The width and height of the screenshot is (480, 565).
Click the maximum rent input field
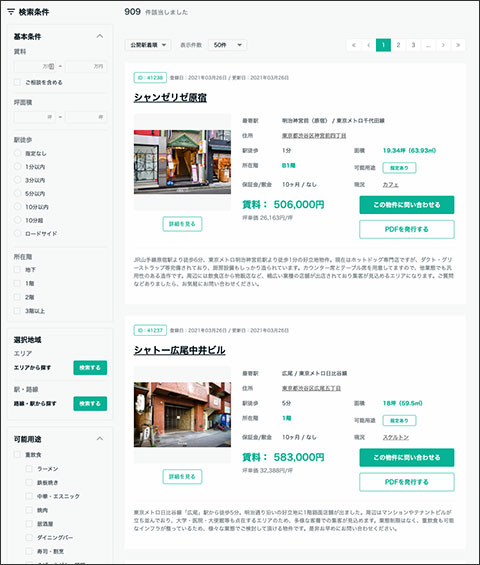(x=86, y=66)
